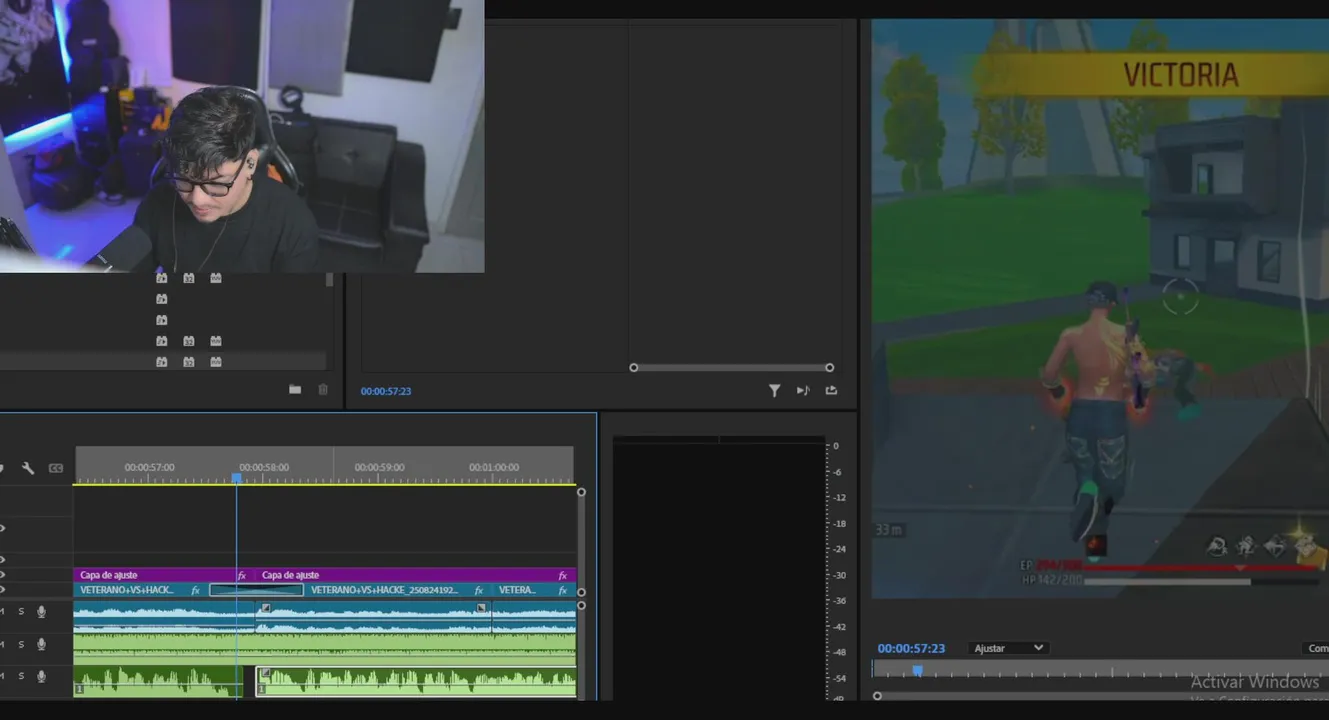Click the audio meters level display area
Image resolution: width=1329 pixels, height=720 pixels.
(x=720, y=567)
